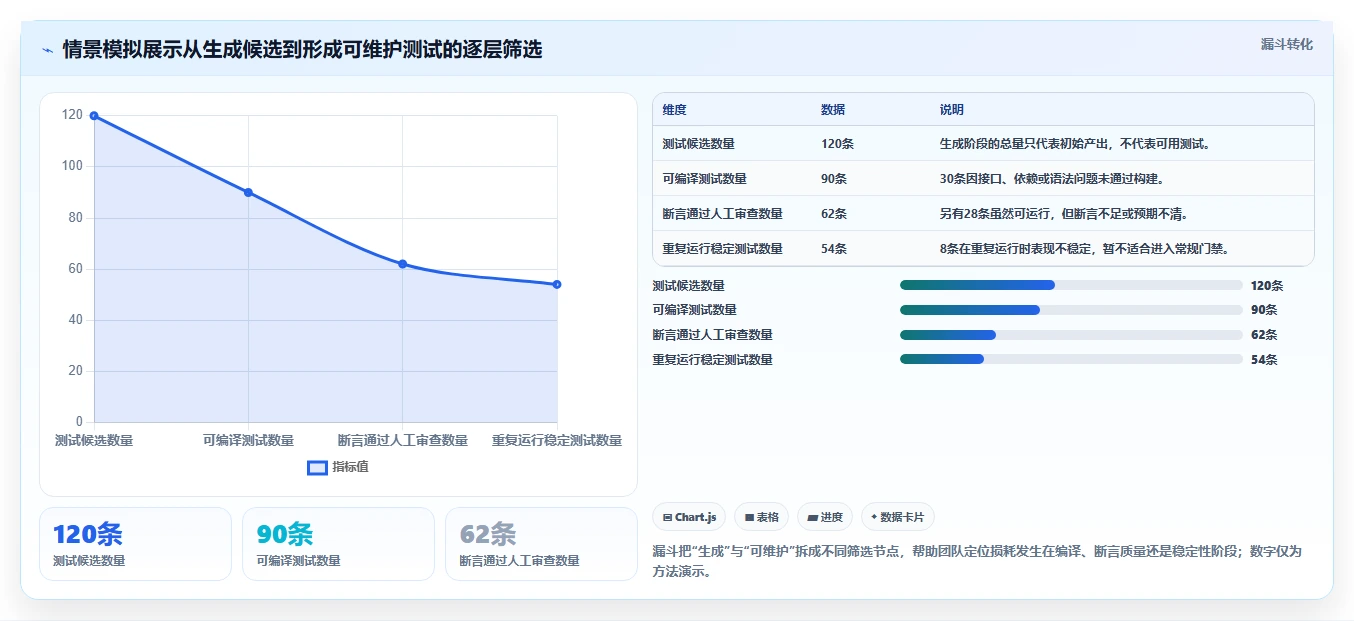Click the 可编译测试数量 table row label

(704, 179)
